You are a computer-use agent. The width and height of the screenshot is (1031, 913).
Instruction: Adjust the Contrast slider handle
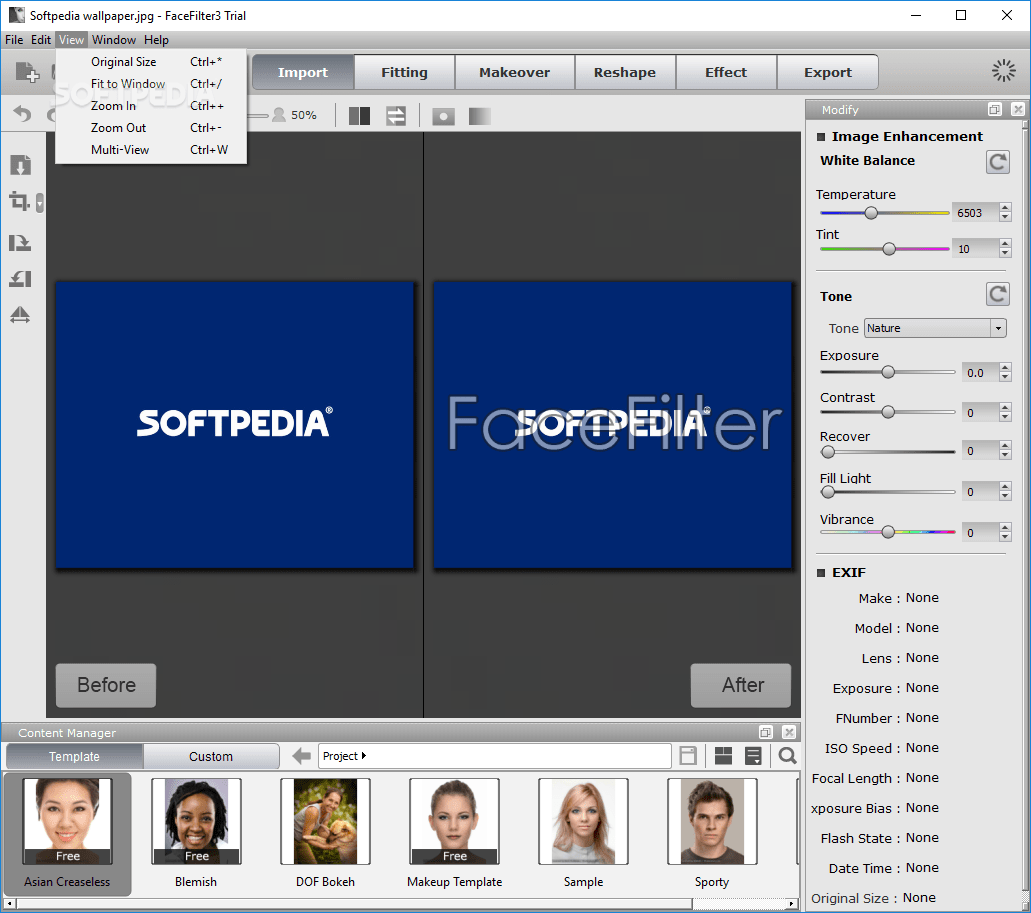click(x=888, y=412)
